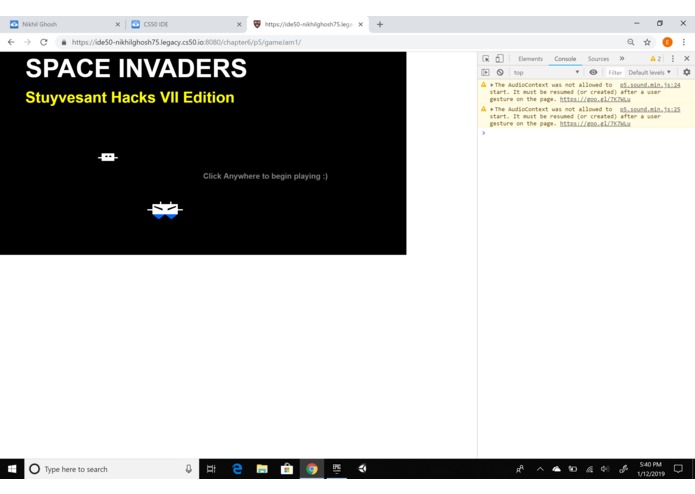The width and height of the screenshot is (695, 494).
Task: Switch to the Elements tab
Action: click(x=530, y=58)
